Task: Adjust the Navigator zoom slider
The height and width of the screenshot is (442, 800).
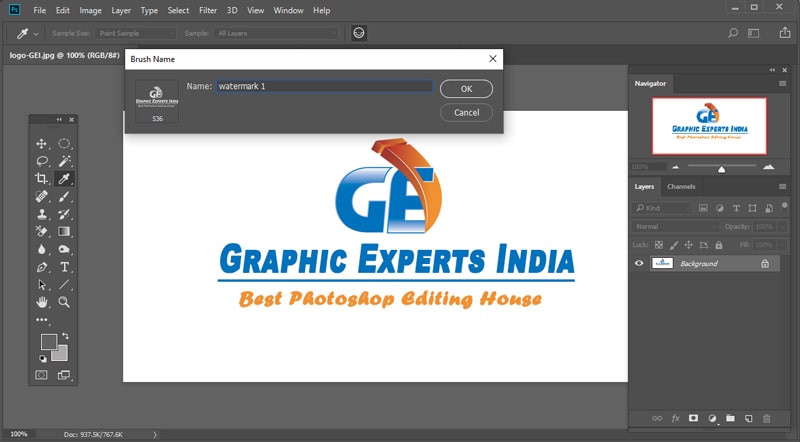Action: pyautogui.click(x=721, y=168)
